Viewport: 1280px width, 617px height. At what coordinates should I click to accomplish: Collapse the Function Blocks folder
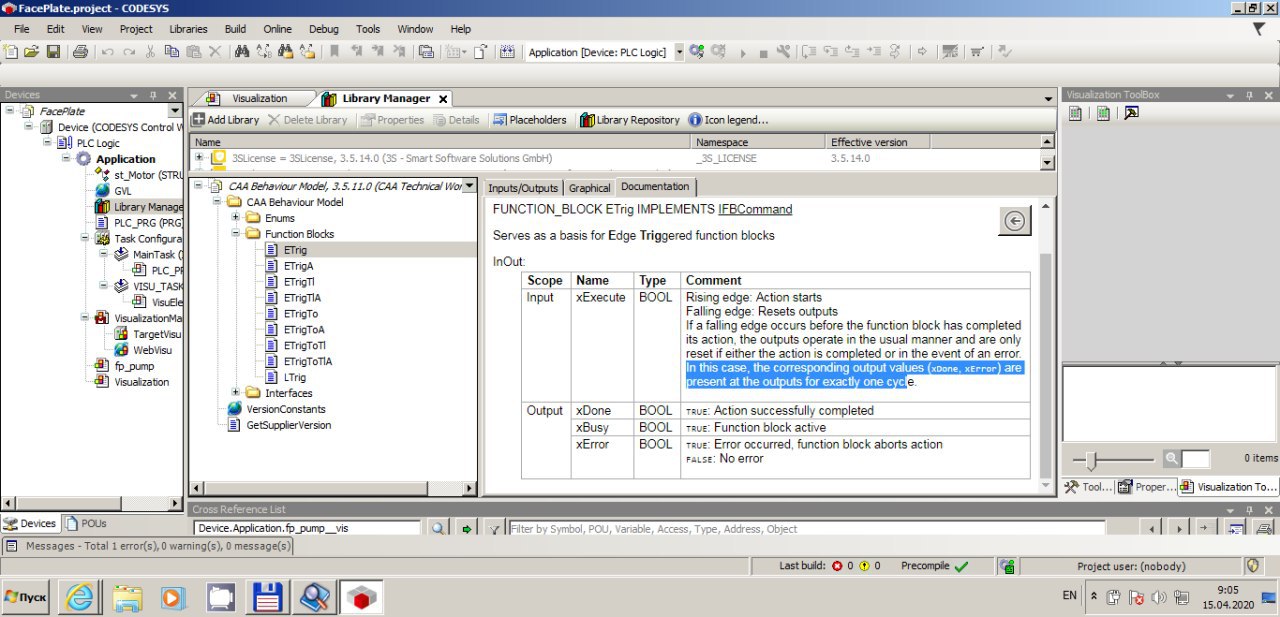coord(235,233)
